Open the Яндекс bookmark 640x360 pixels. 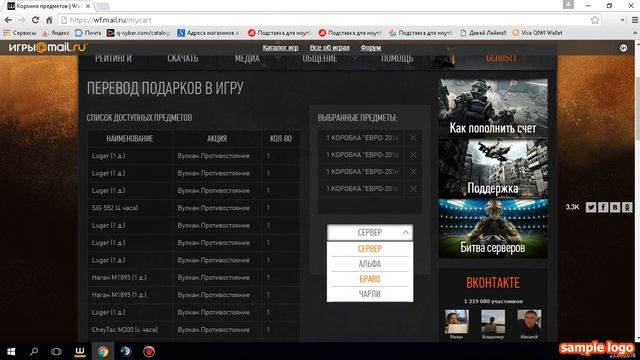[56, 33]
